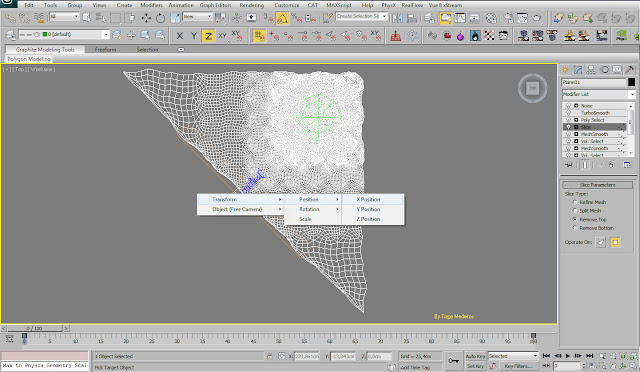Click the Select by Name icon
The width and height of the screenshot is (640, 372).
coord(101,18)
